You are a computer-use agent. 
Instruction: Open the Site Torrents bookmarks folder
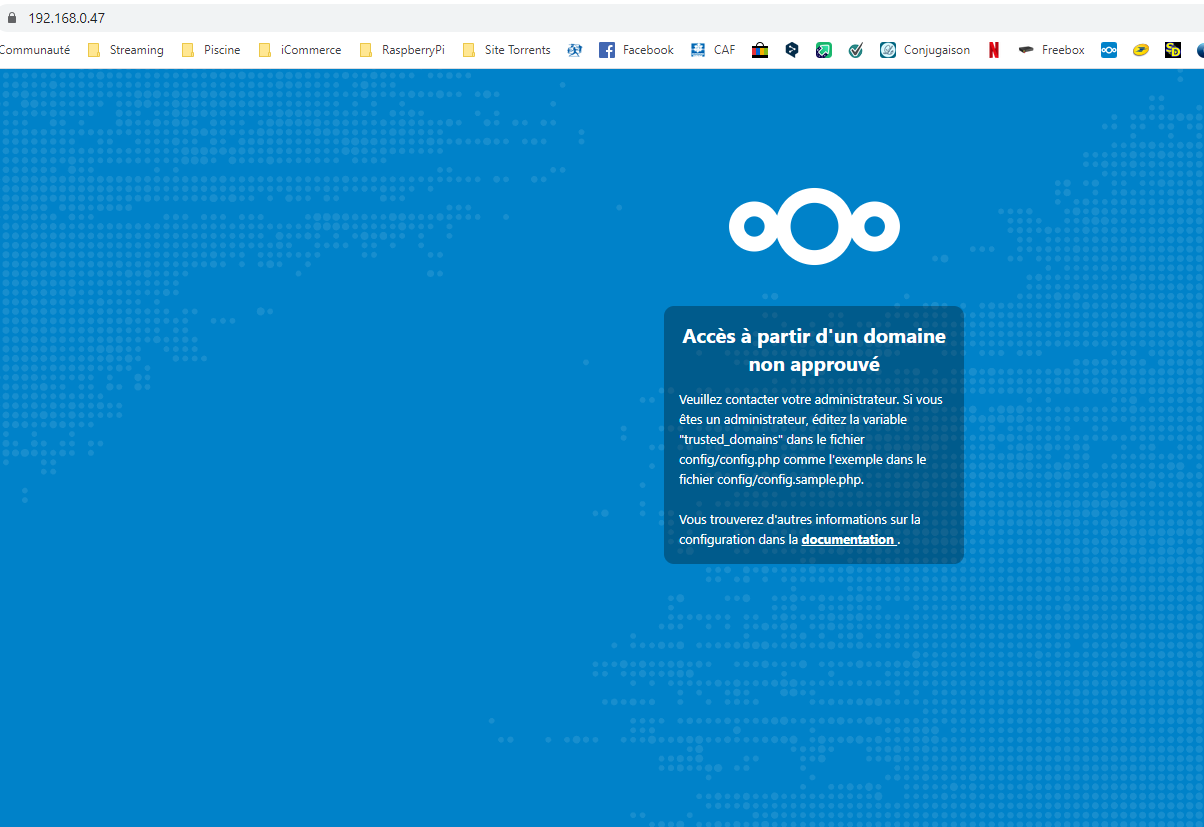(507, 50)
